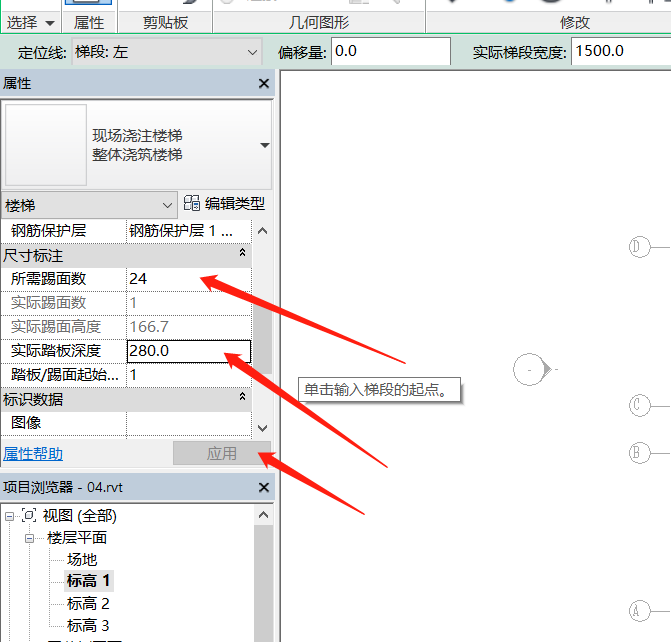Click the 所需踢面数 value field

point(188,279)
